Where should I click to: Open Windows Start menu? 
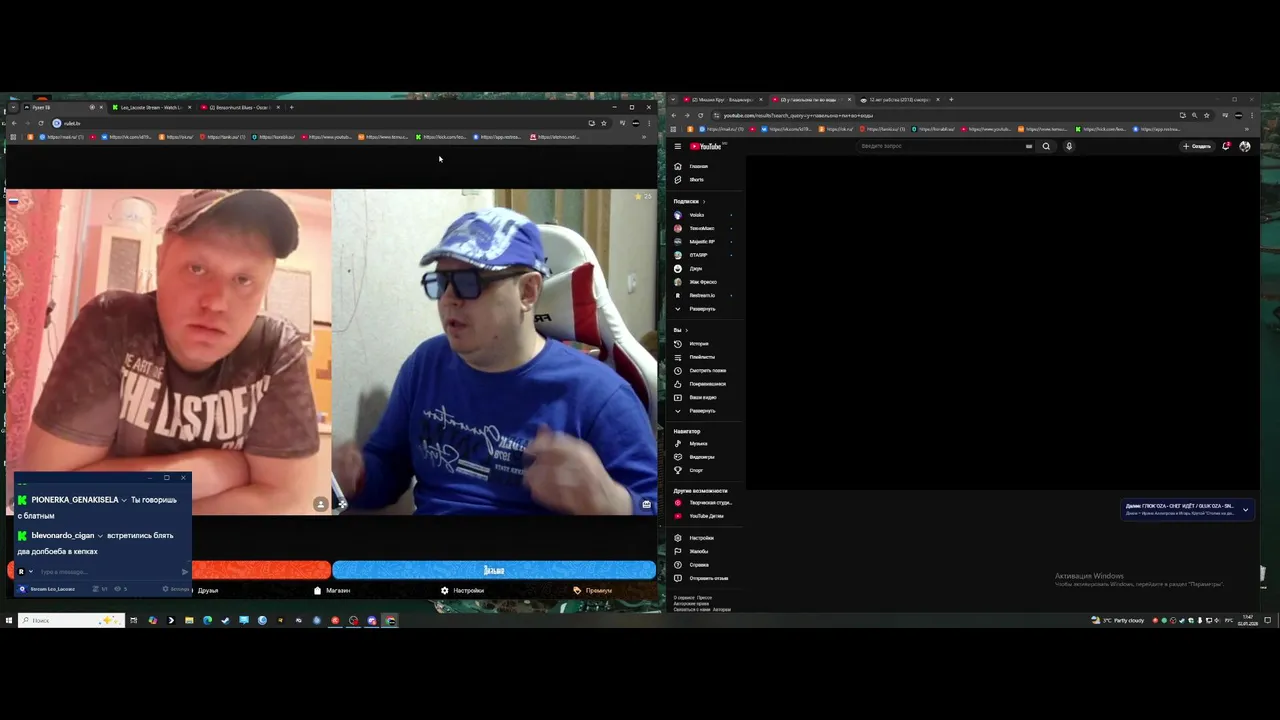click(8, 620)
